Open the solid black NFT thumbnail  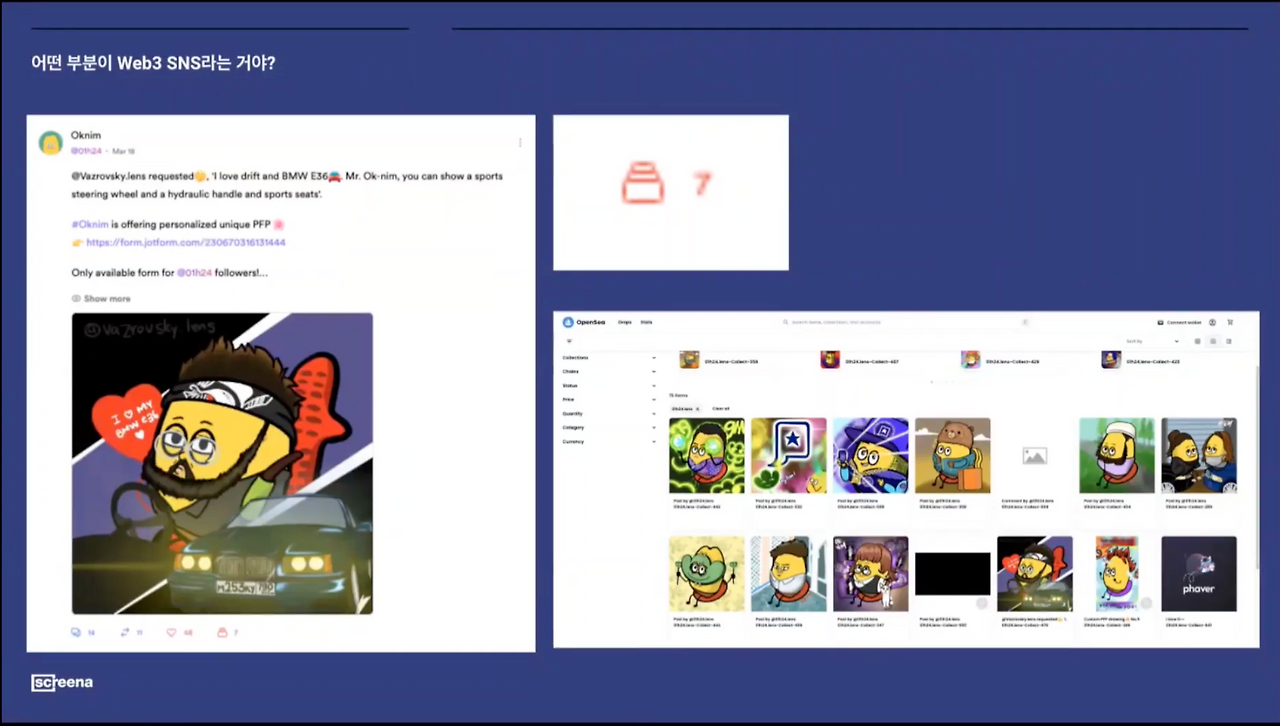tap(953, 574)
